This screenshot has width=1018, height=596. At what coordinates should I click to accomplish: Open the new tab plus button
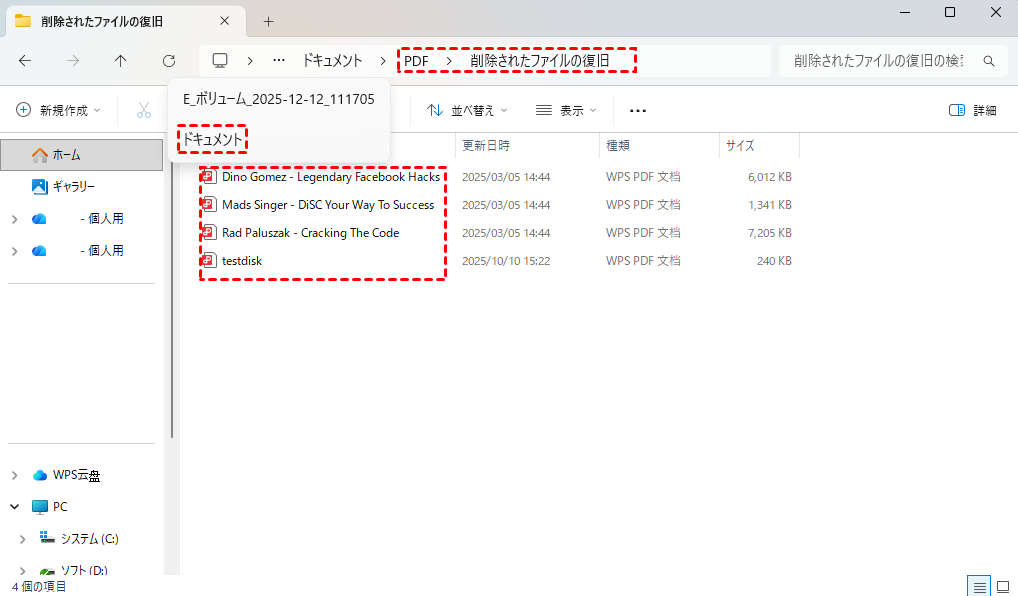268,21
